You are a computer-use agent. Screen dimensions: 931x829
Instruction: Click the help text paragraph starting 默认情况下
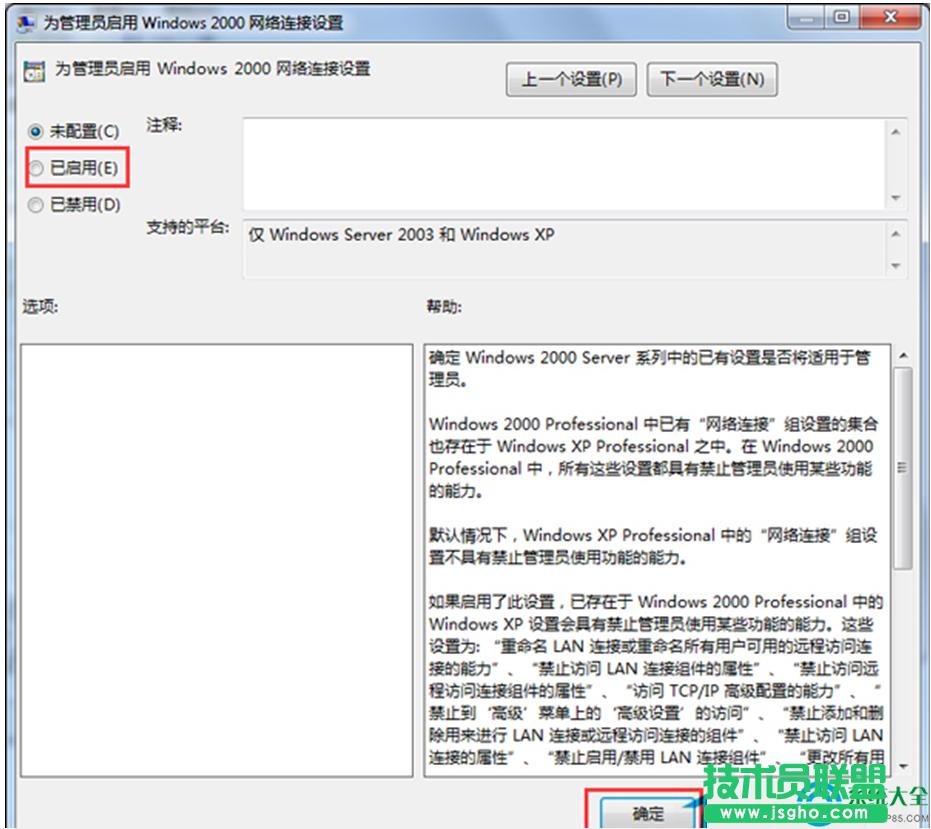coord(653,546)
